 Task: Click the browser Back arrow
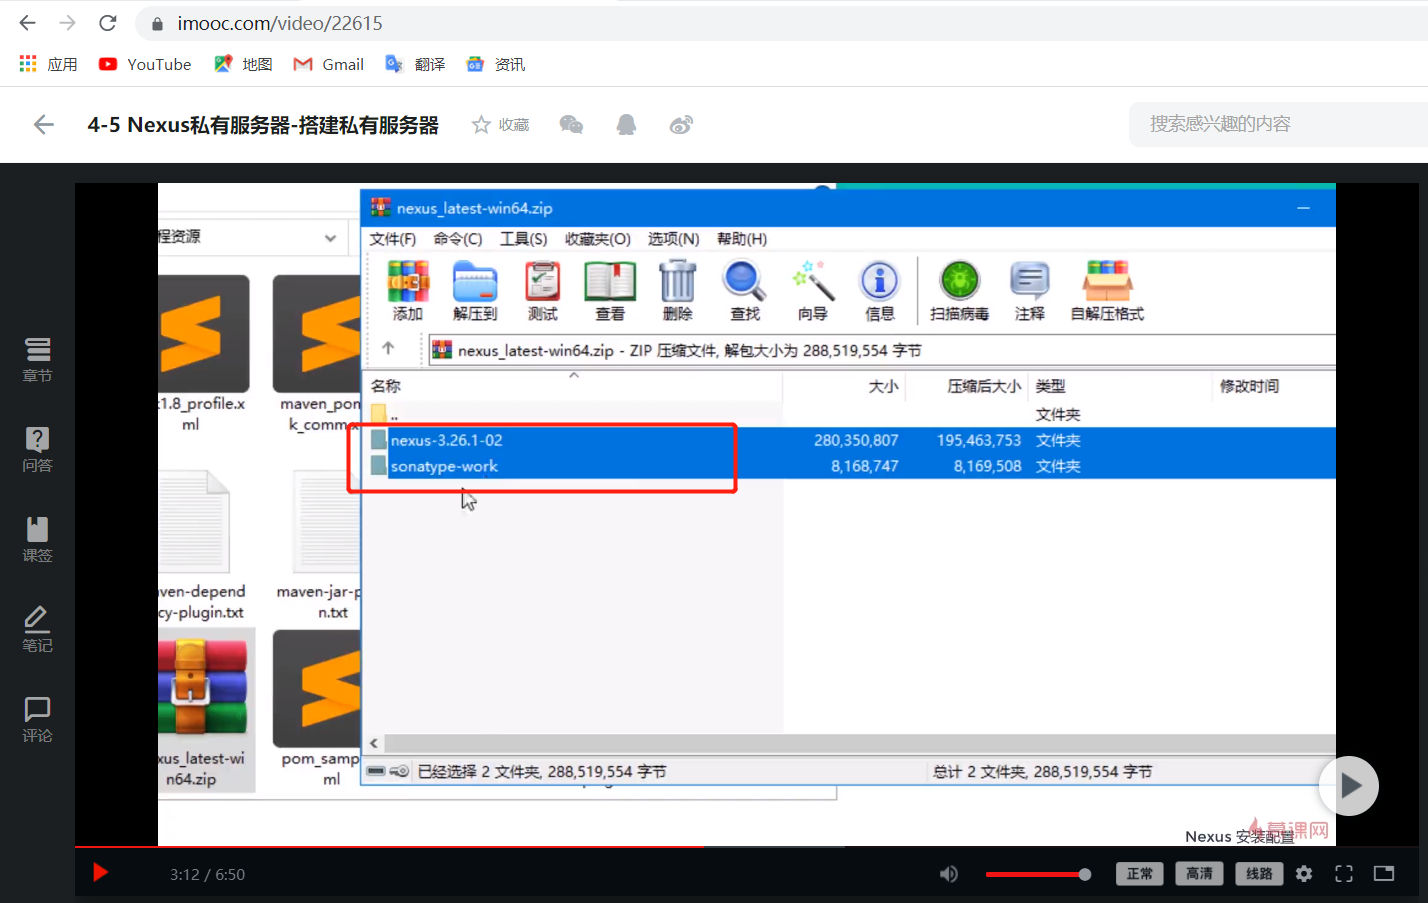click(x=27, y=23)
